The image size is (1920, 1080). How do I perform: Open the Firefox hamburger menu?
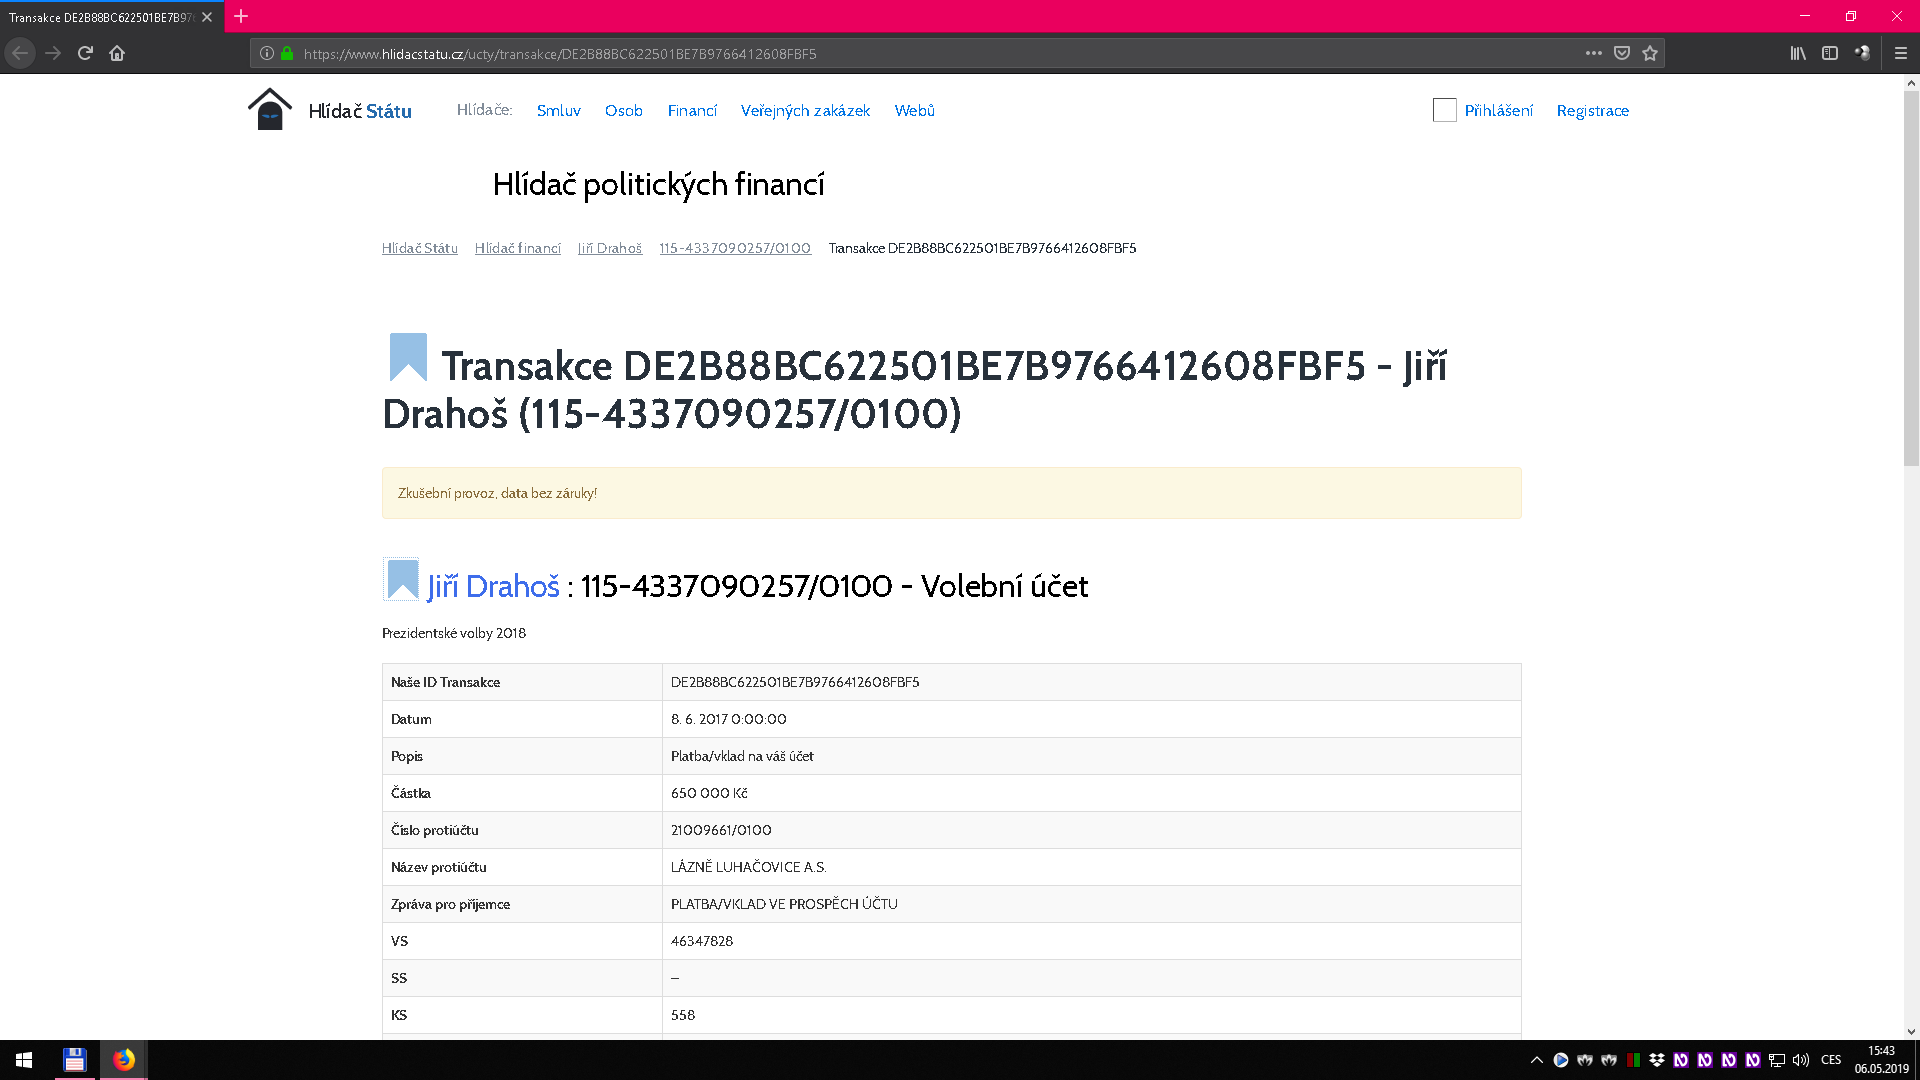[1901, 53]
